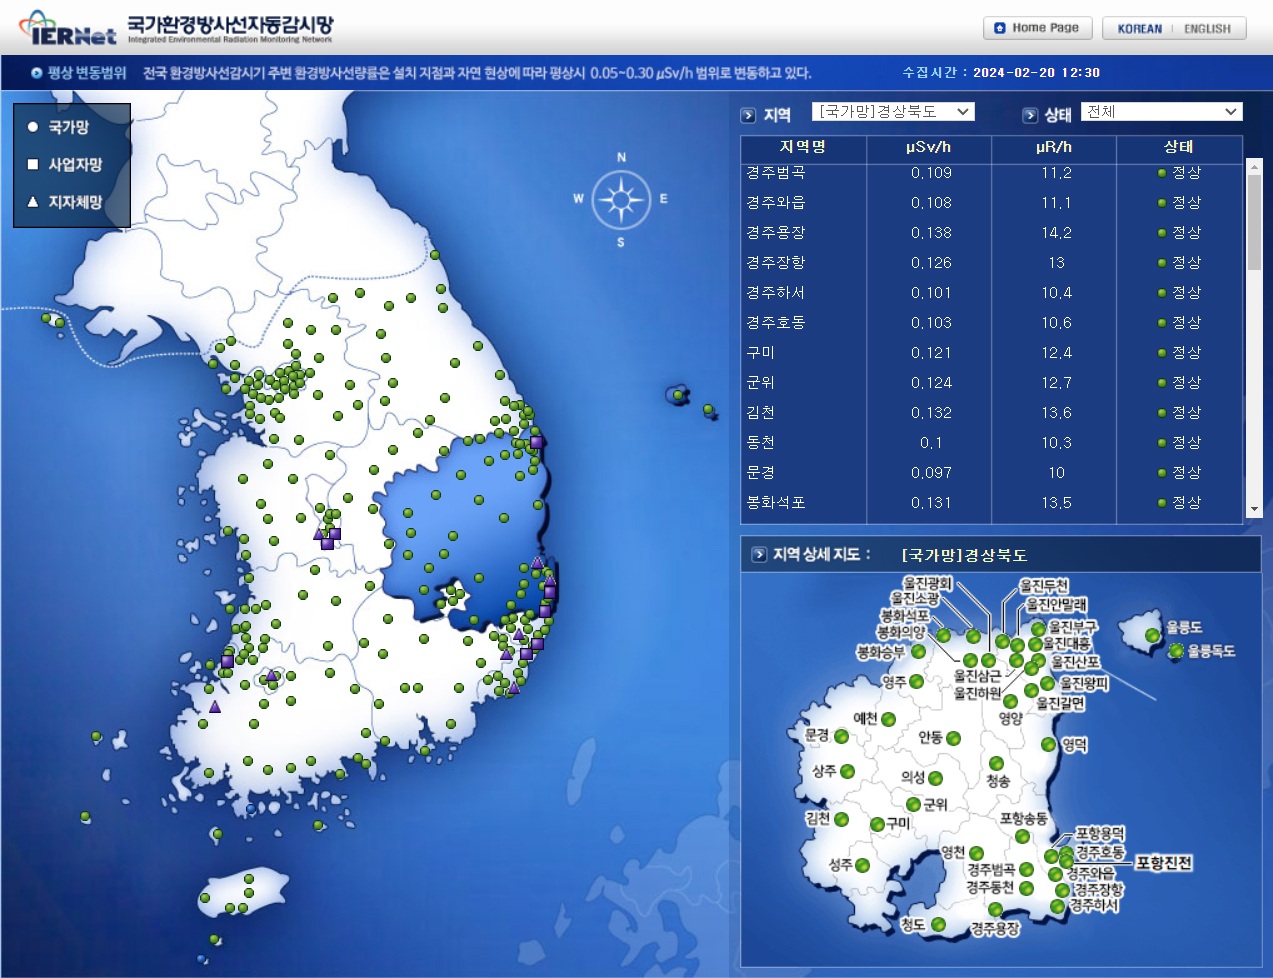Click the 청도 station marker in detail map
The width and height of the screenshot is (1273, 978).
click(938, 924)
